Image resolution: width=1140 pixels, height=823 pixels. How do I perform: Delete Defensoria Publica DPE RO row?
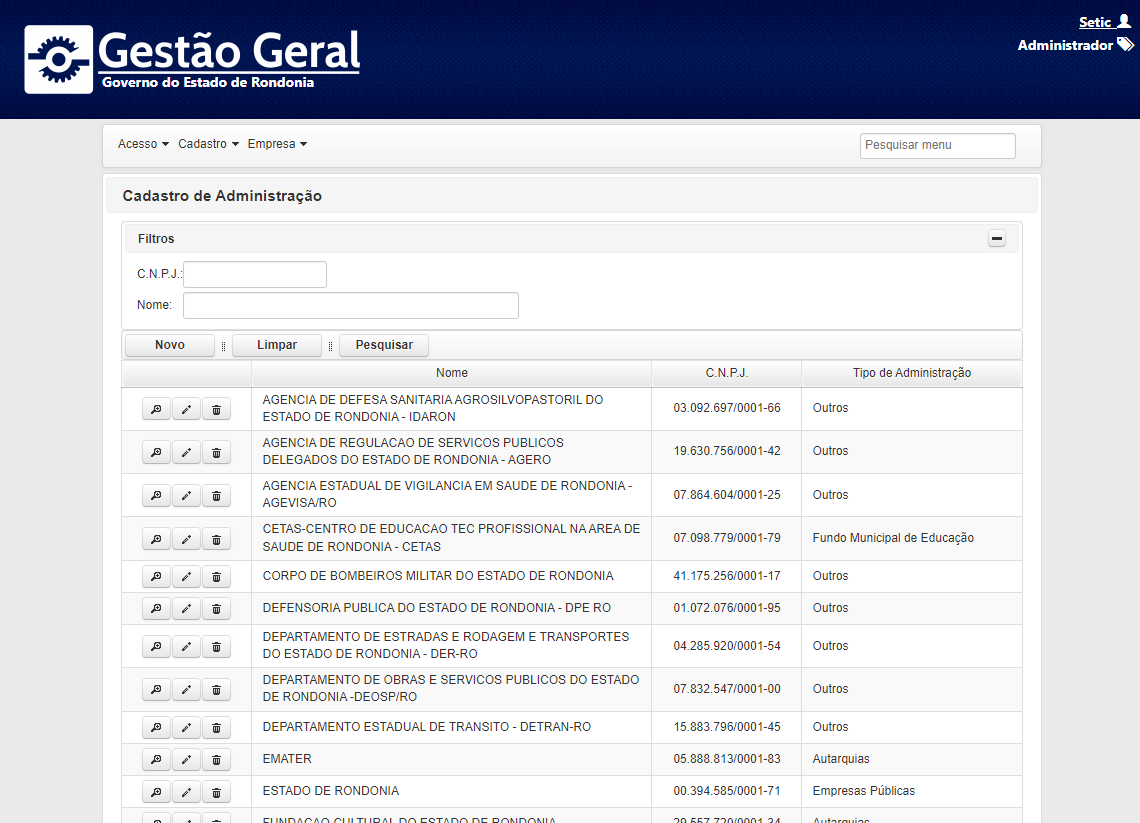pos(216,609)
